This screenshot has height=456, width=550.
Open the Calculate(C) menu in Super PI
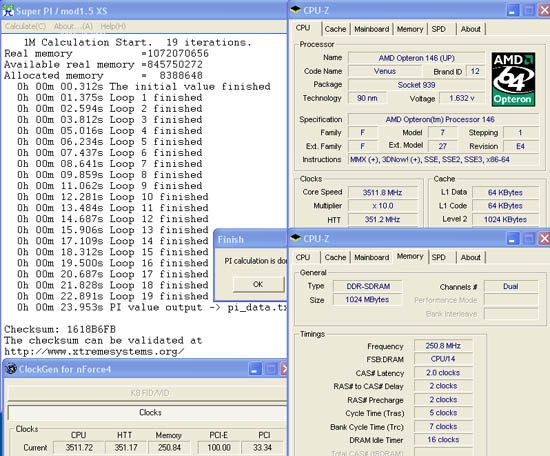pyautogui.click(x=25, y=26)
